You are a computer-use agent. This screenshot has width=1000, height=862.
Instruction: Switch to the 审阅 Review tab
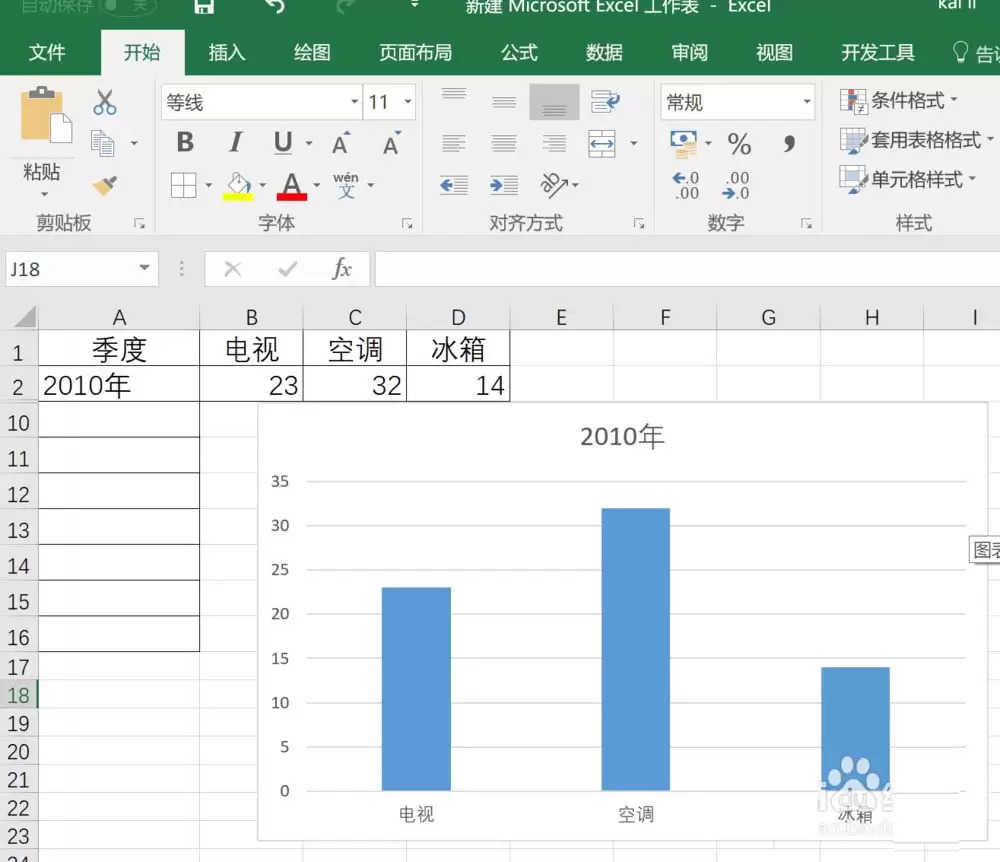689,52
